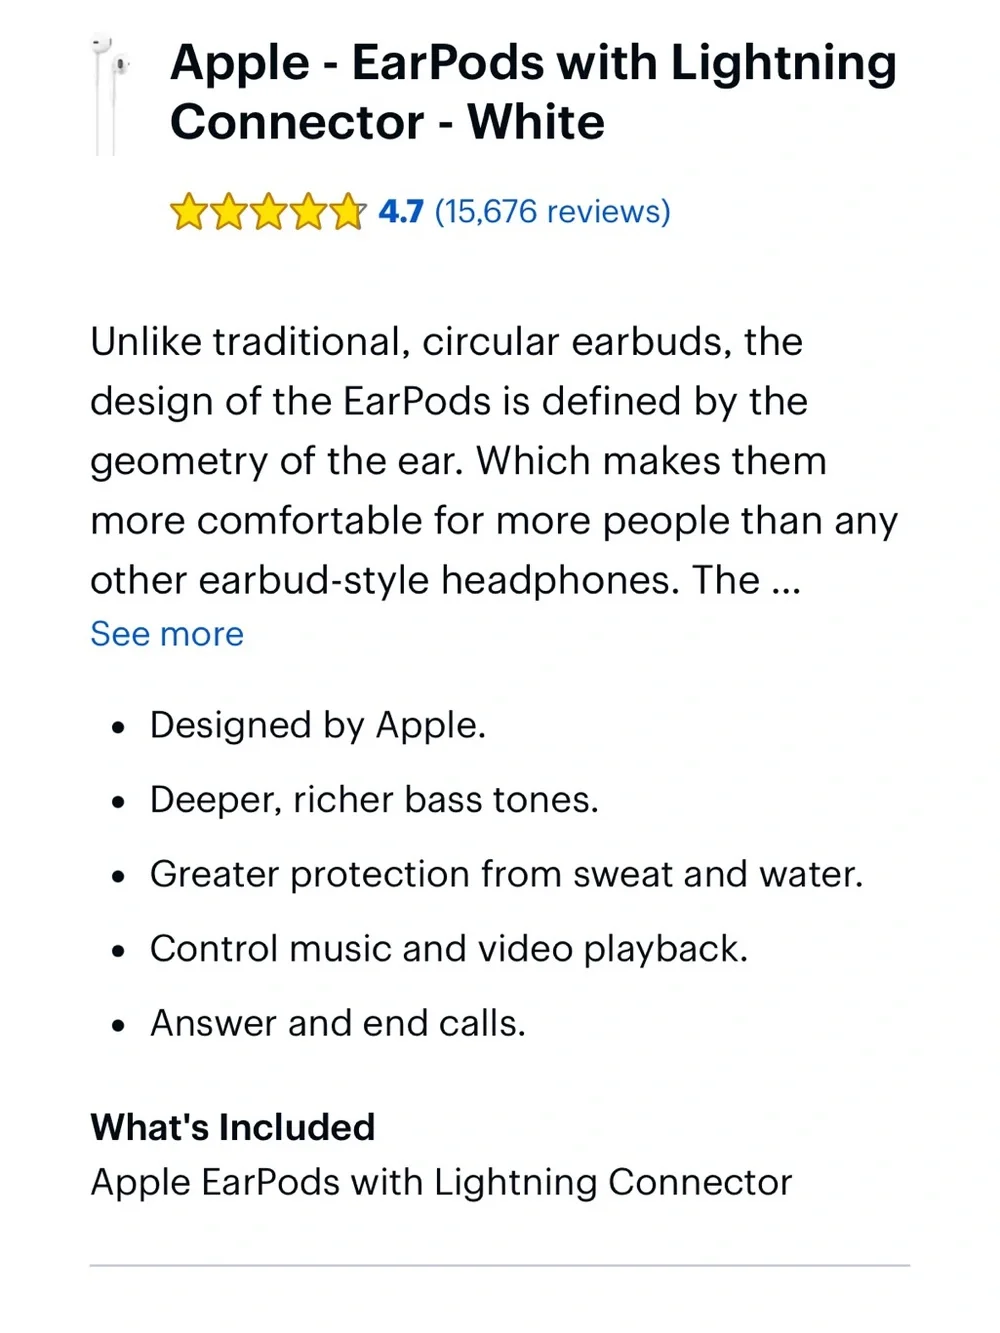Select 'Answer and end calls.' bullet
Viewport: 1000px width, 1333px height.
(x=337, y=1023)
